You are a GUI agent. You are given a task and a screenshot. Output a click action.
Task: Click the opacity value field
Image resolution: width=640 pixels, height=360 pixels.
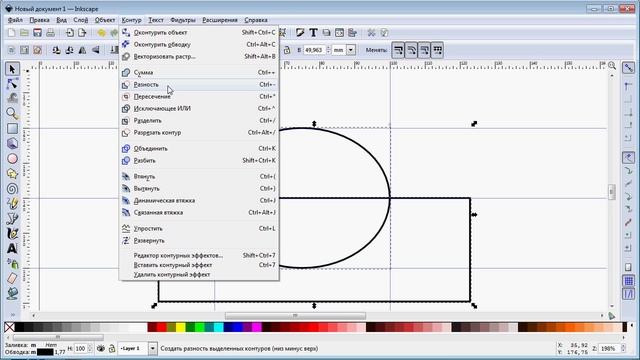tap(80, 349)
